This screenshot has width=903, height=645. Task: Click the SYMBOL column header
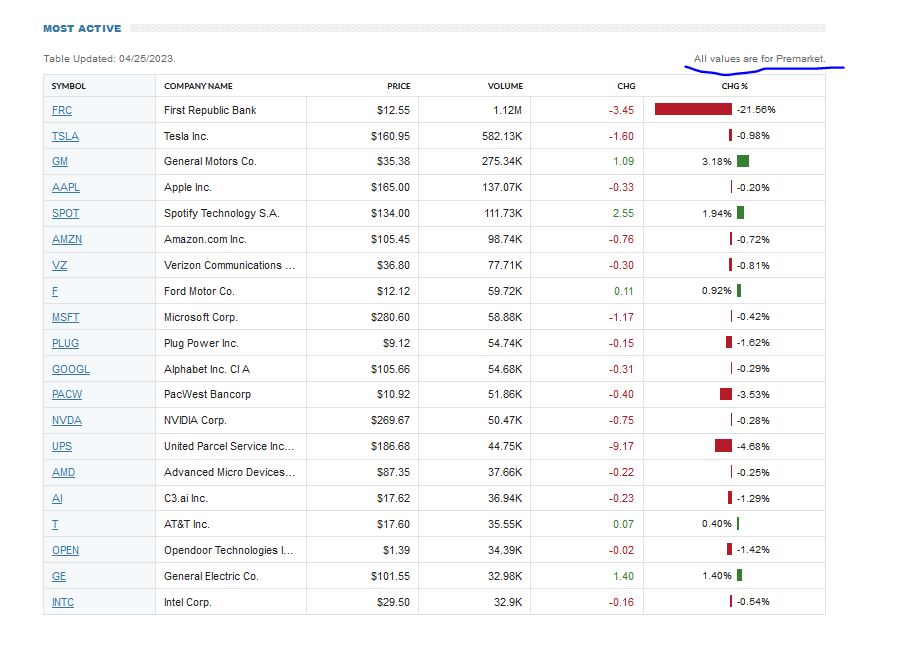coord(69,86)
